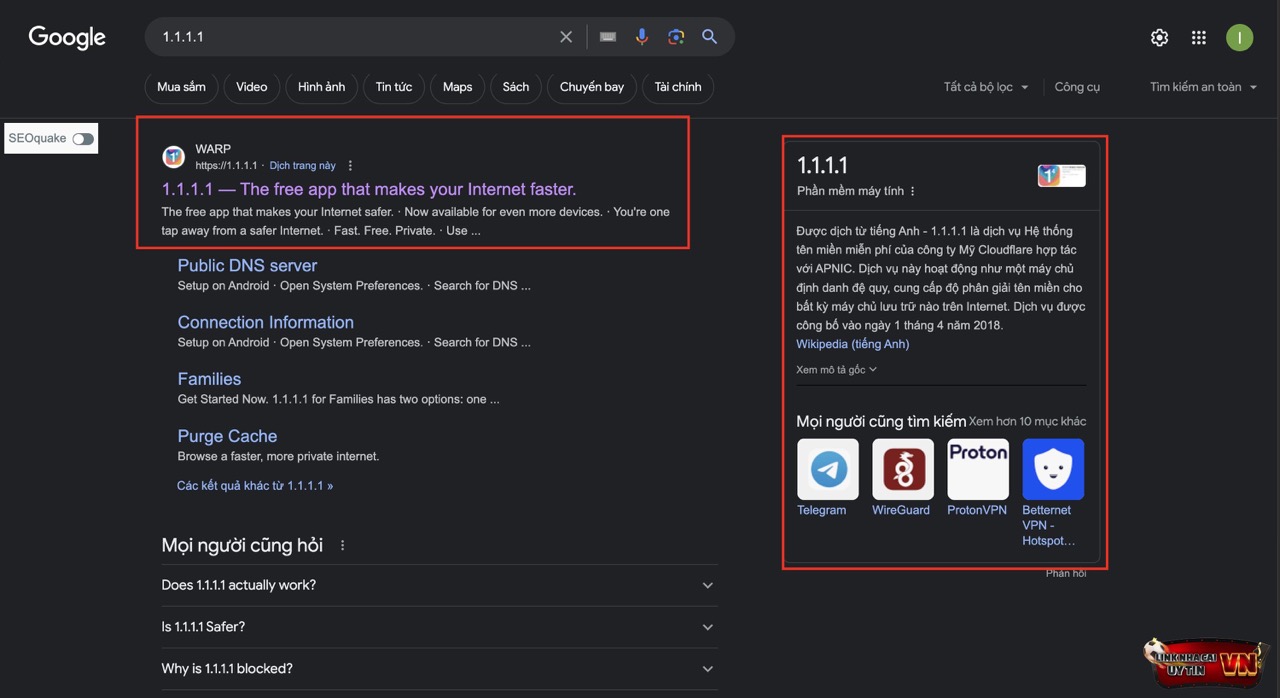This screenshot has height=698, width=1280.
Task: Open the Public DNS server sitelink
Action: tap(247, 266)
